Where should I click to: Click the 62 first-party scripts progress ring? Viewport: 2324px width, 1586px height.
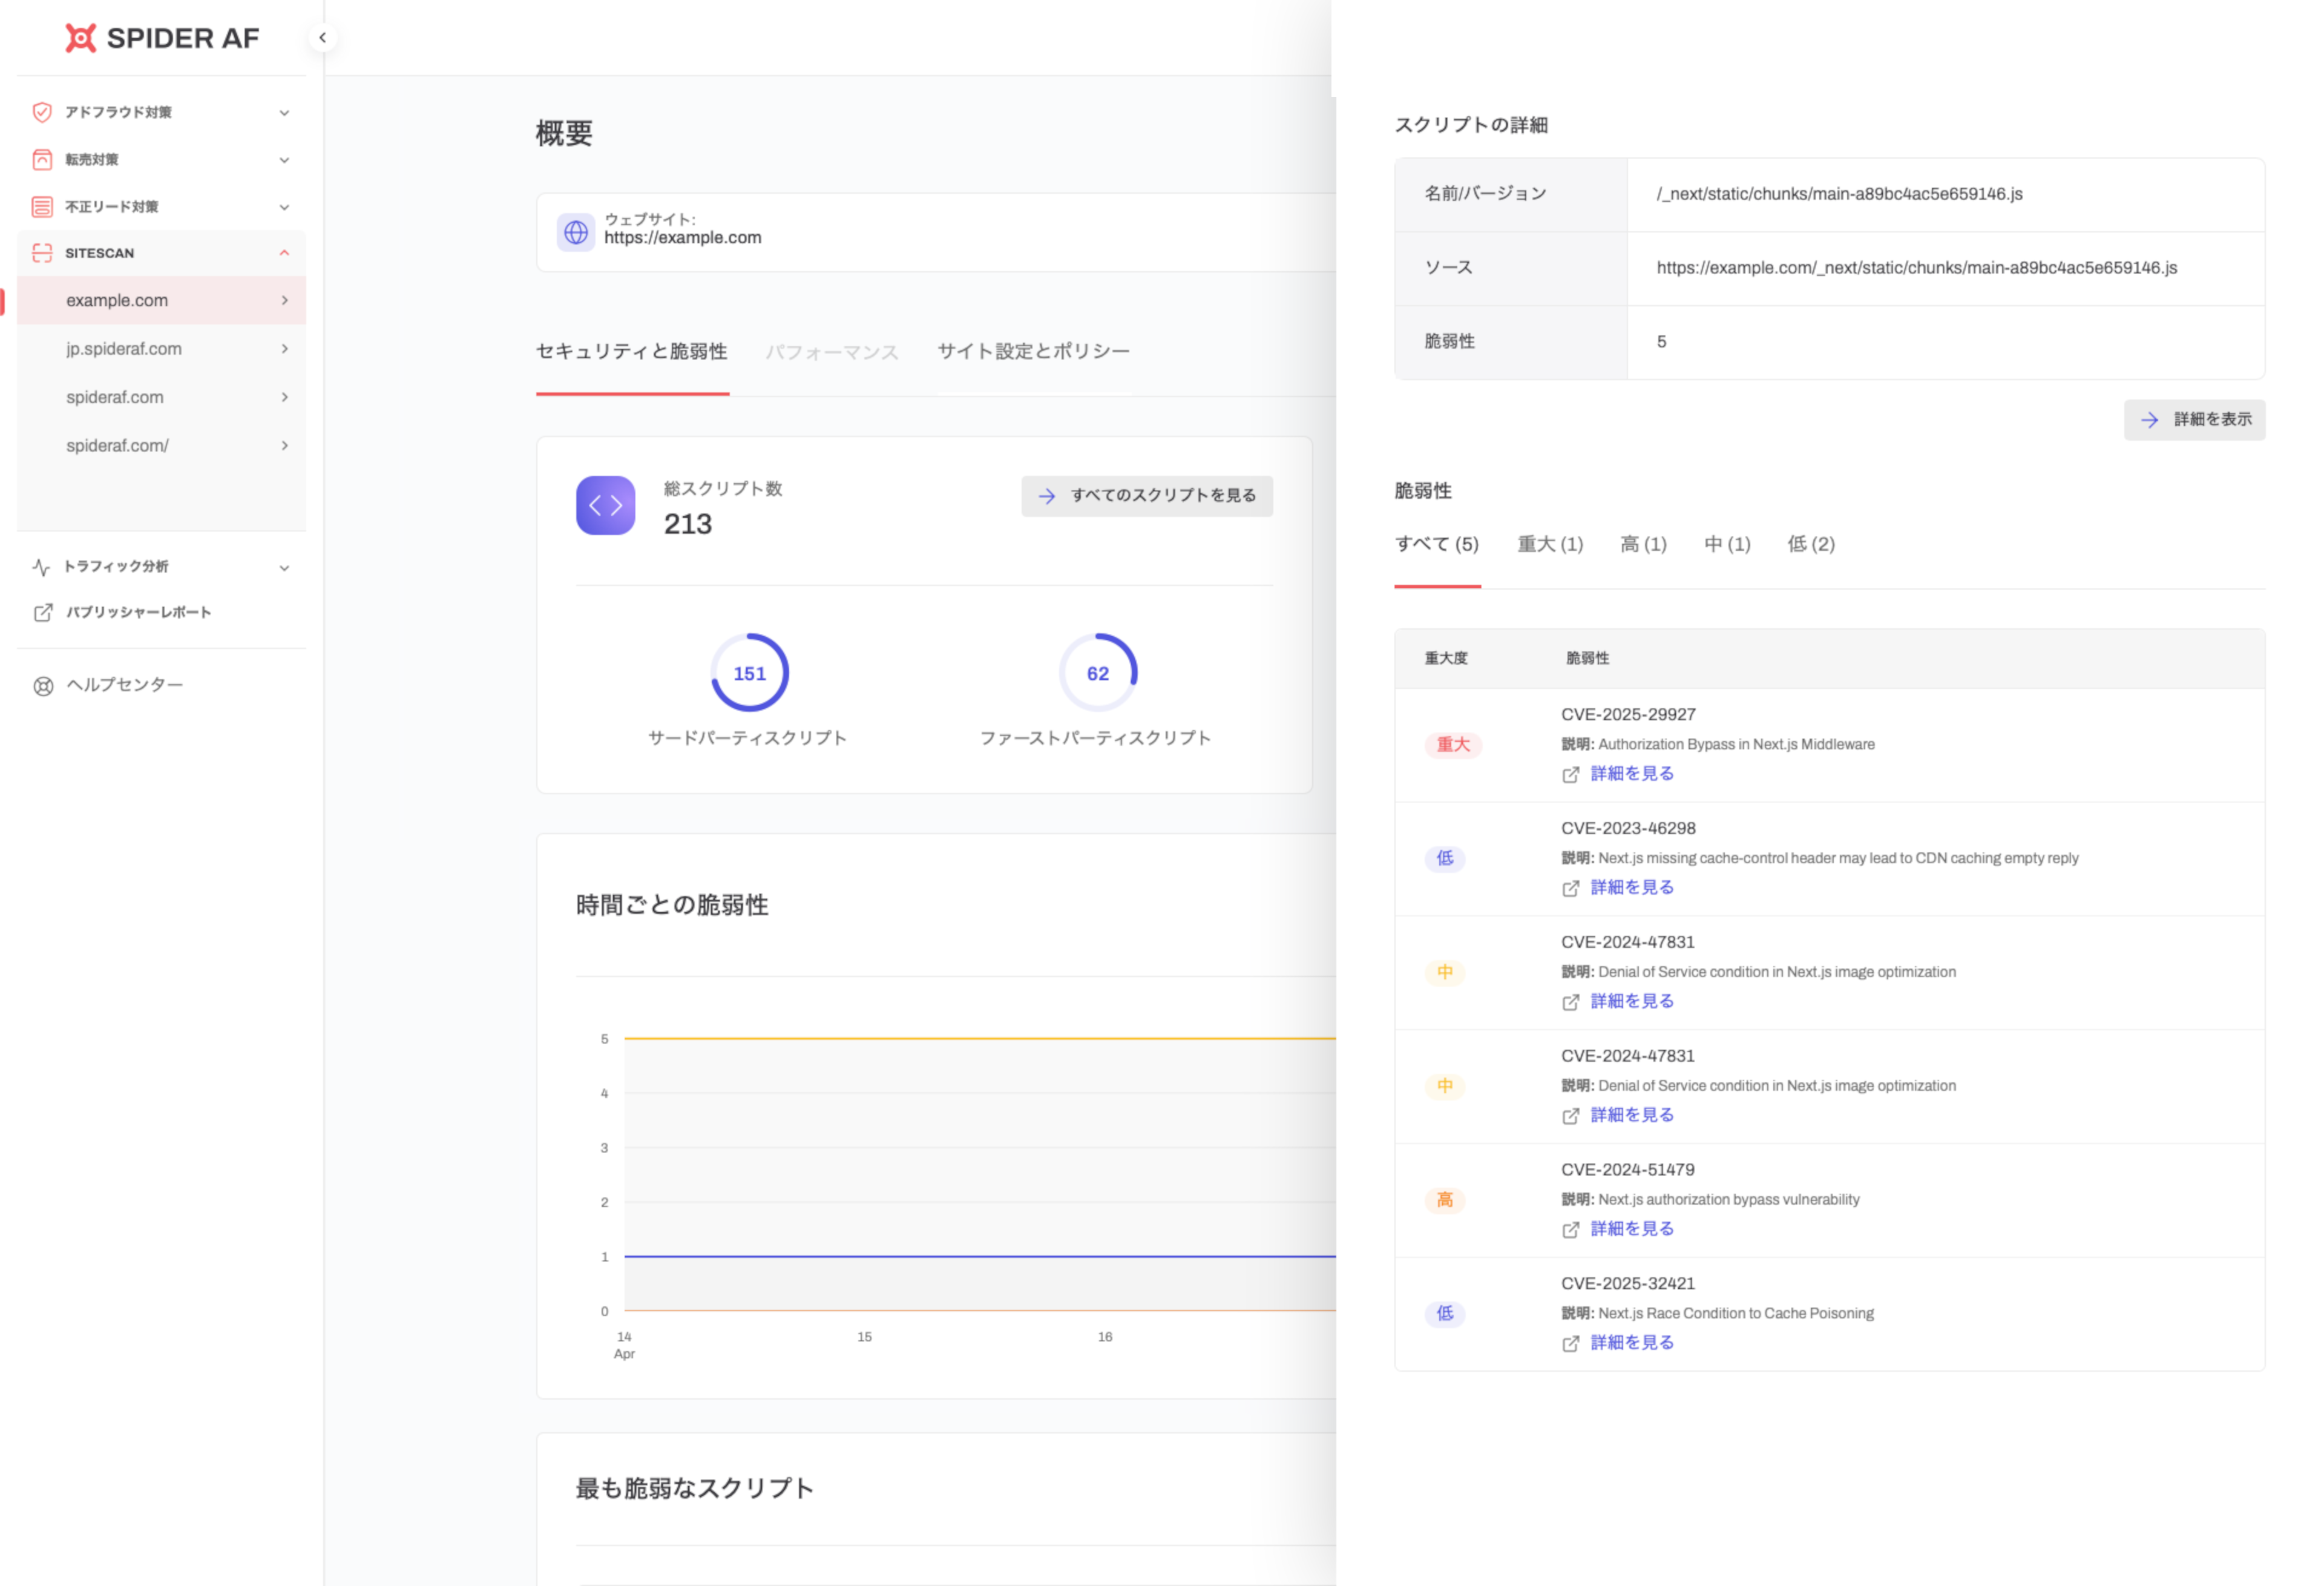[x=1098, y=673]
